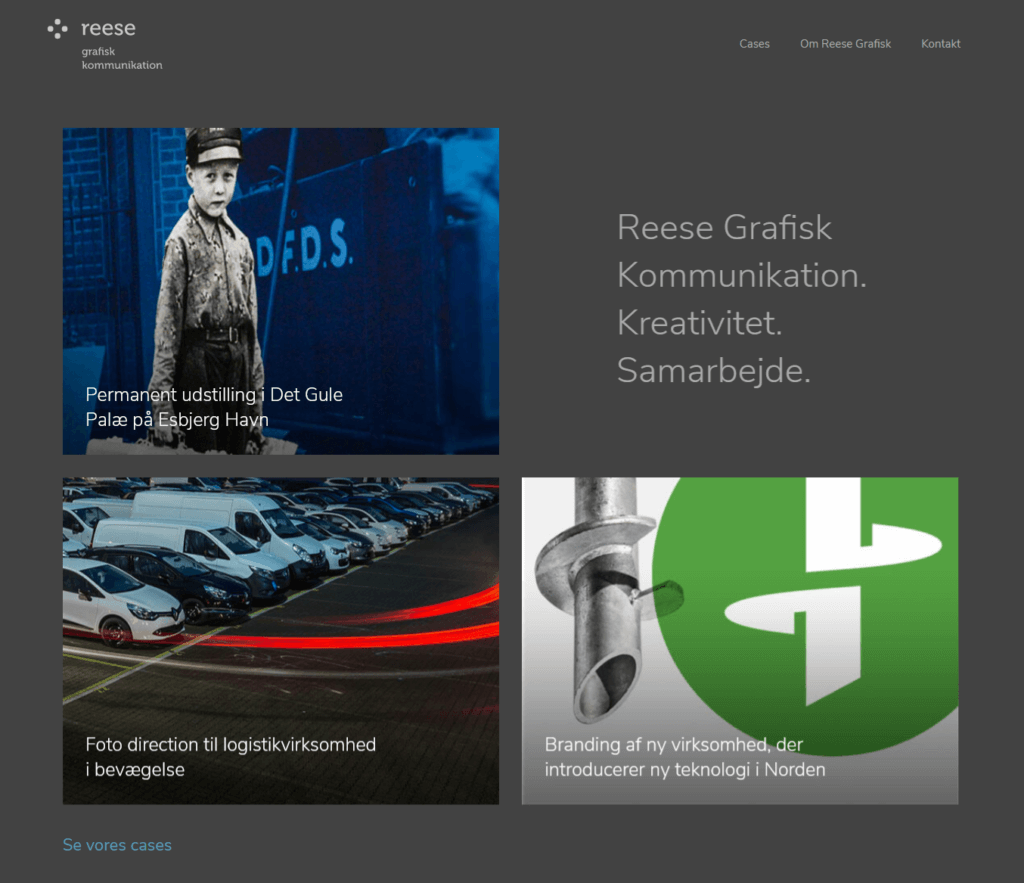Click the 'Samarbejde.' headline line
Image resolution: width=1024 pixels, height=883 pixels.
point(714,370)
